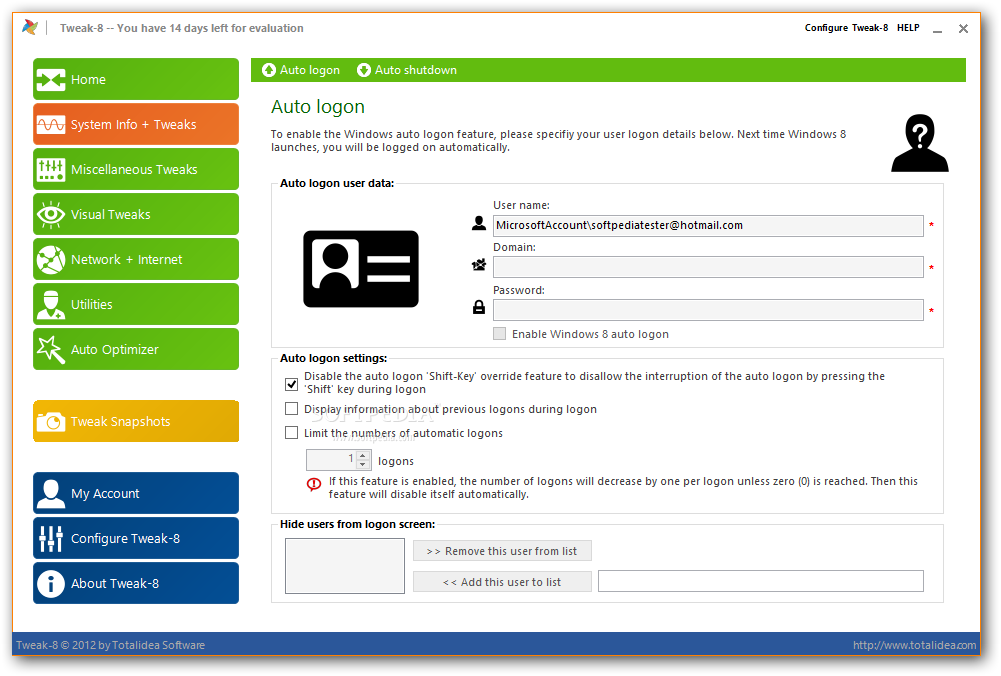Click the Tweak Snapshots camera icon
Viewport: 1001px width, 676px height.
(x=50, y=422)
